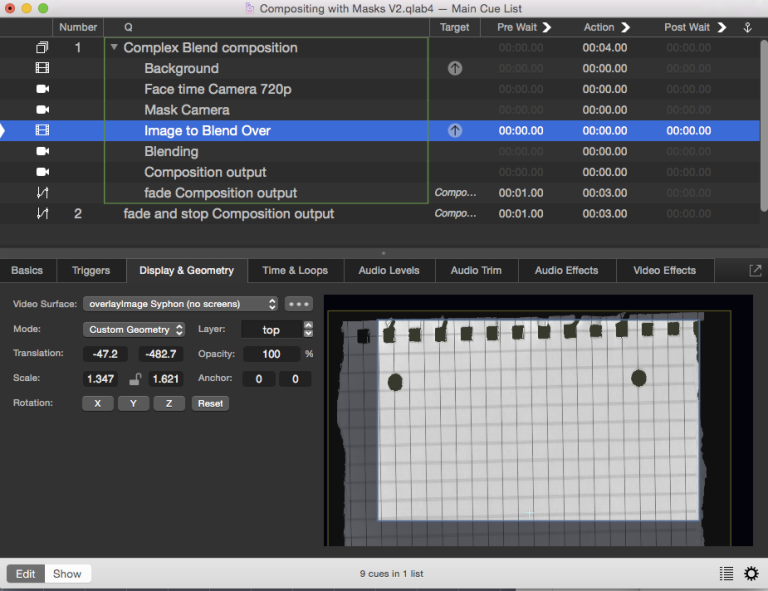Click the Opacity value field
This screenshot has height=591, width=768.
[271, 354]
